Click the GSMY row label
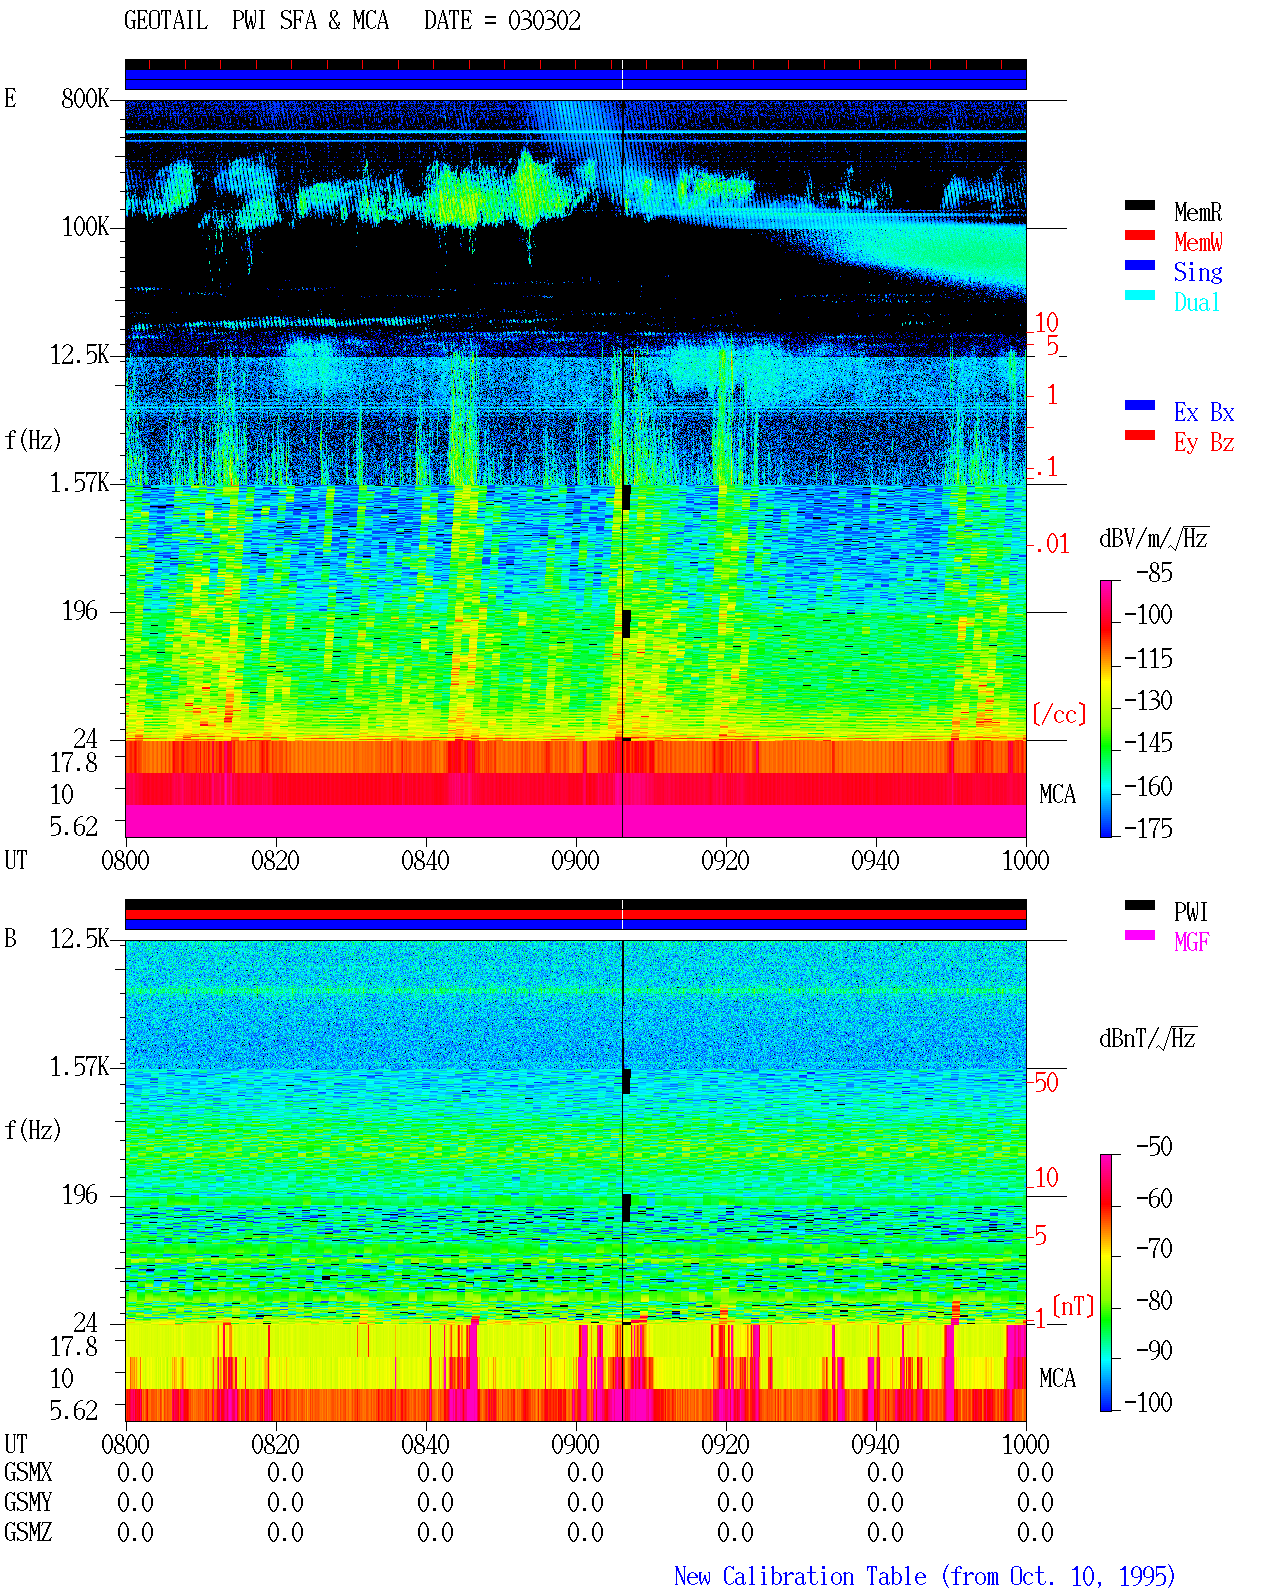This screenshot has height=1593, width=1280. (28, 1502)
